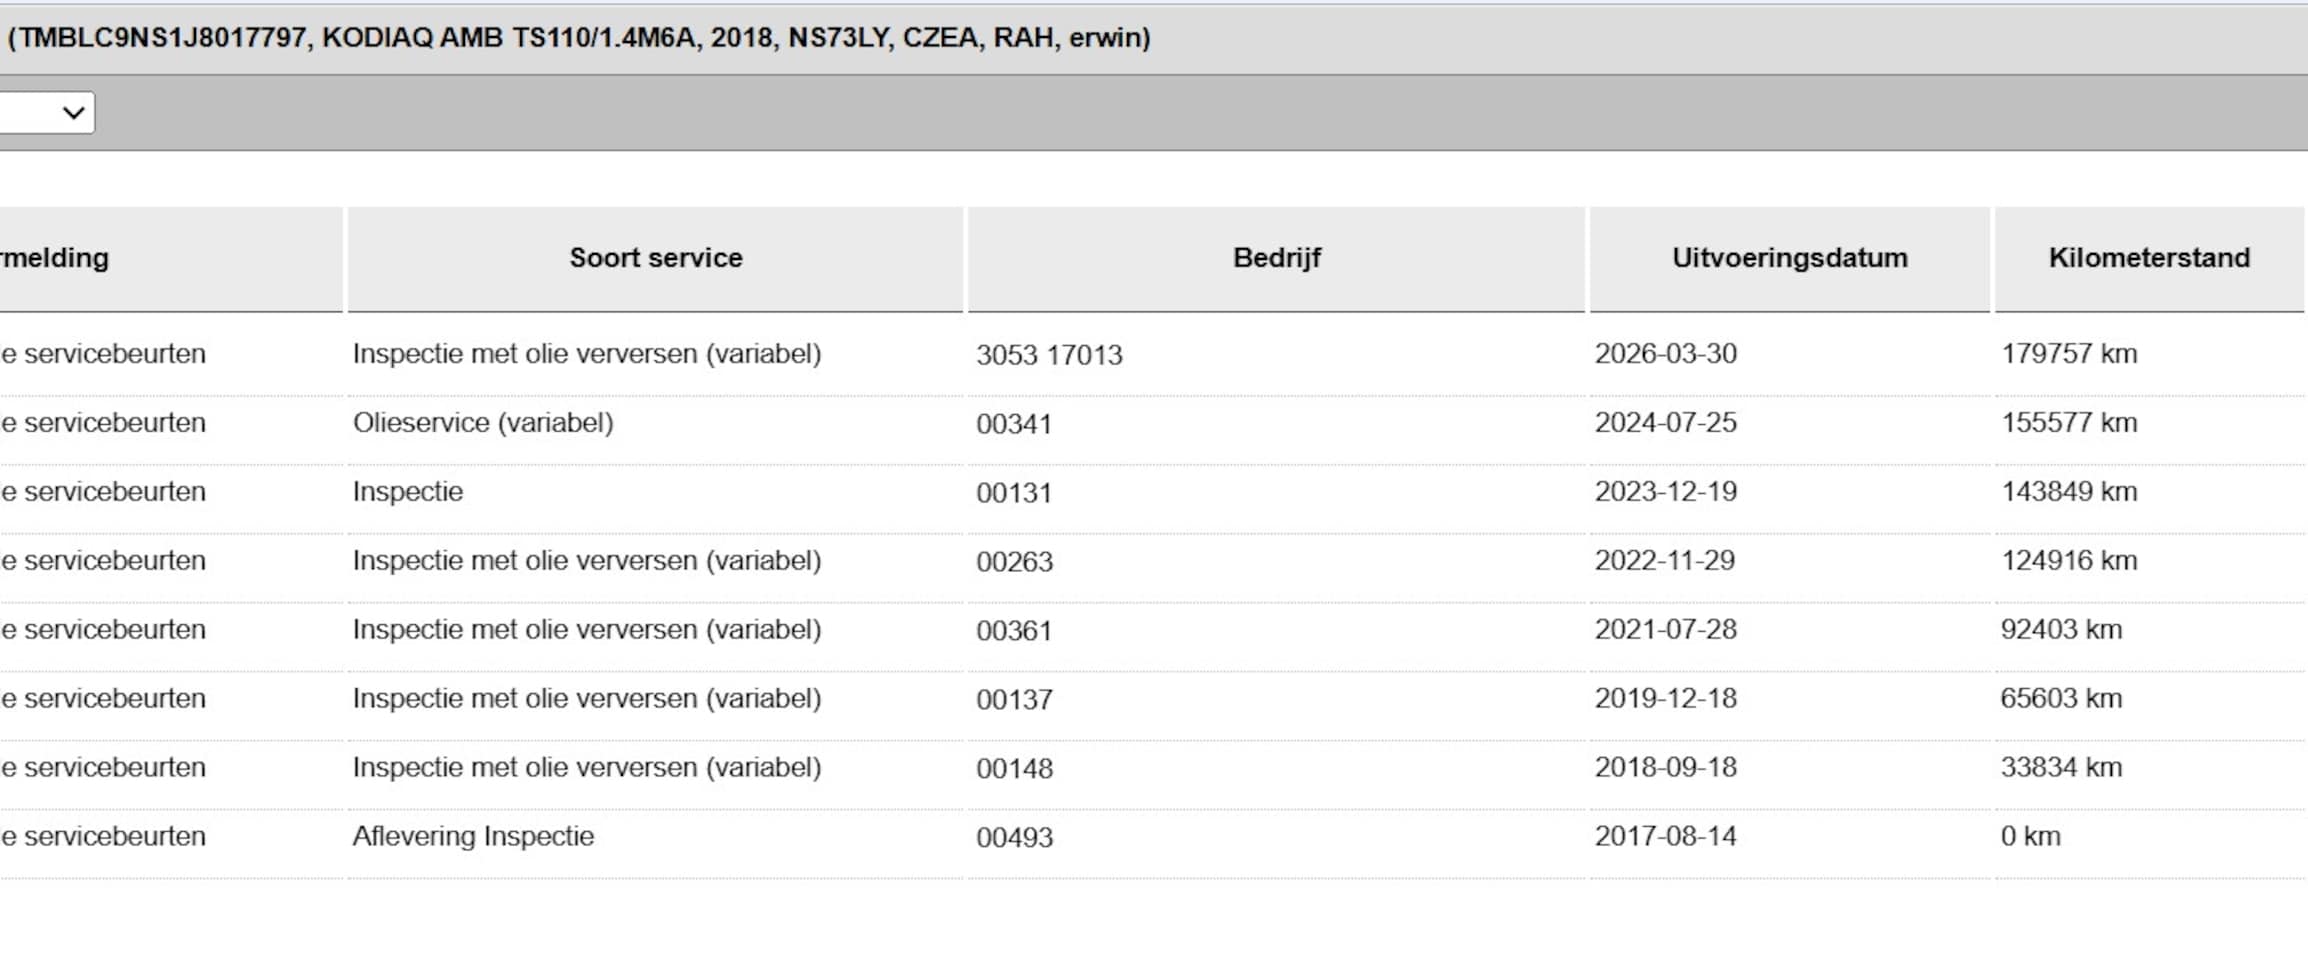
Task: Select the Aflevering Inspectie entry
Action: point(473,837)
